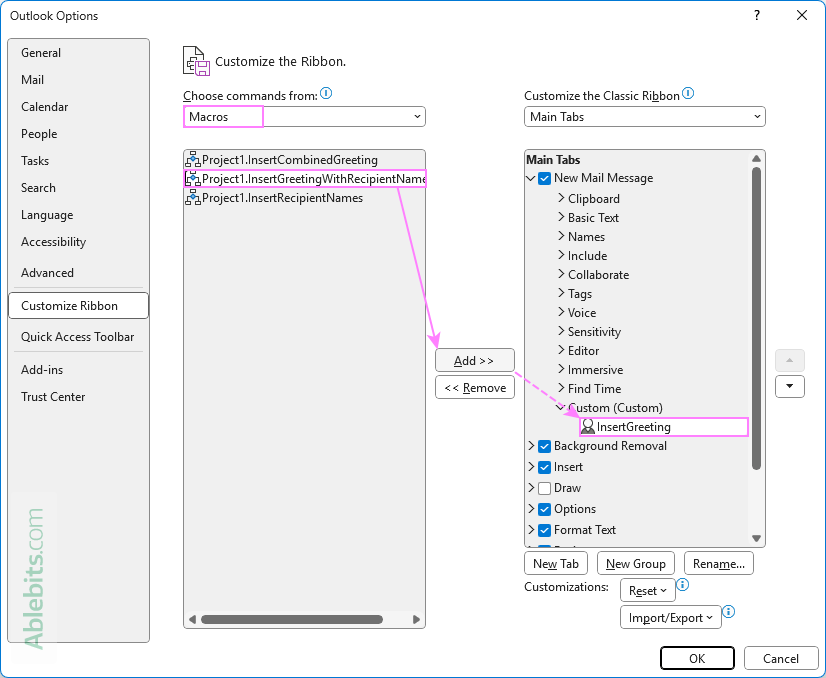The image size is (826, 678).
Task: Click the Project1.InsertRecipientNames macro icon
Action: coord(193,198)
